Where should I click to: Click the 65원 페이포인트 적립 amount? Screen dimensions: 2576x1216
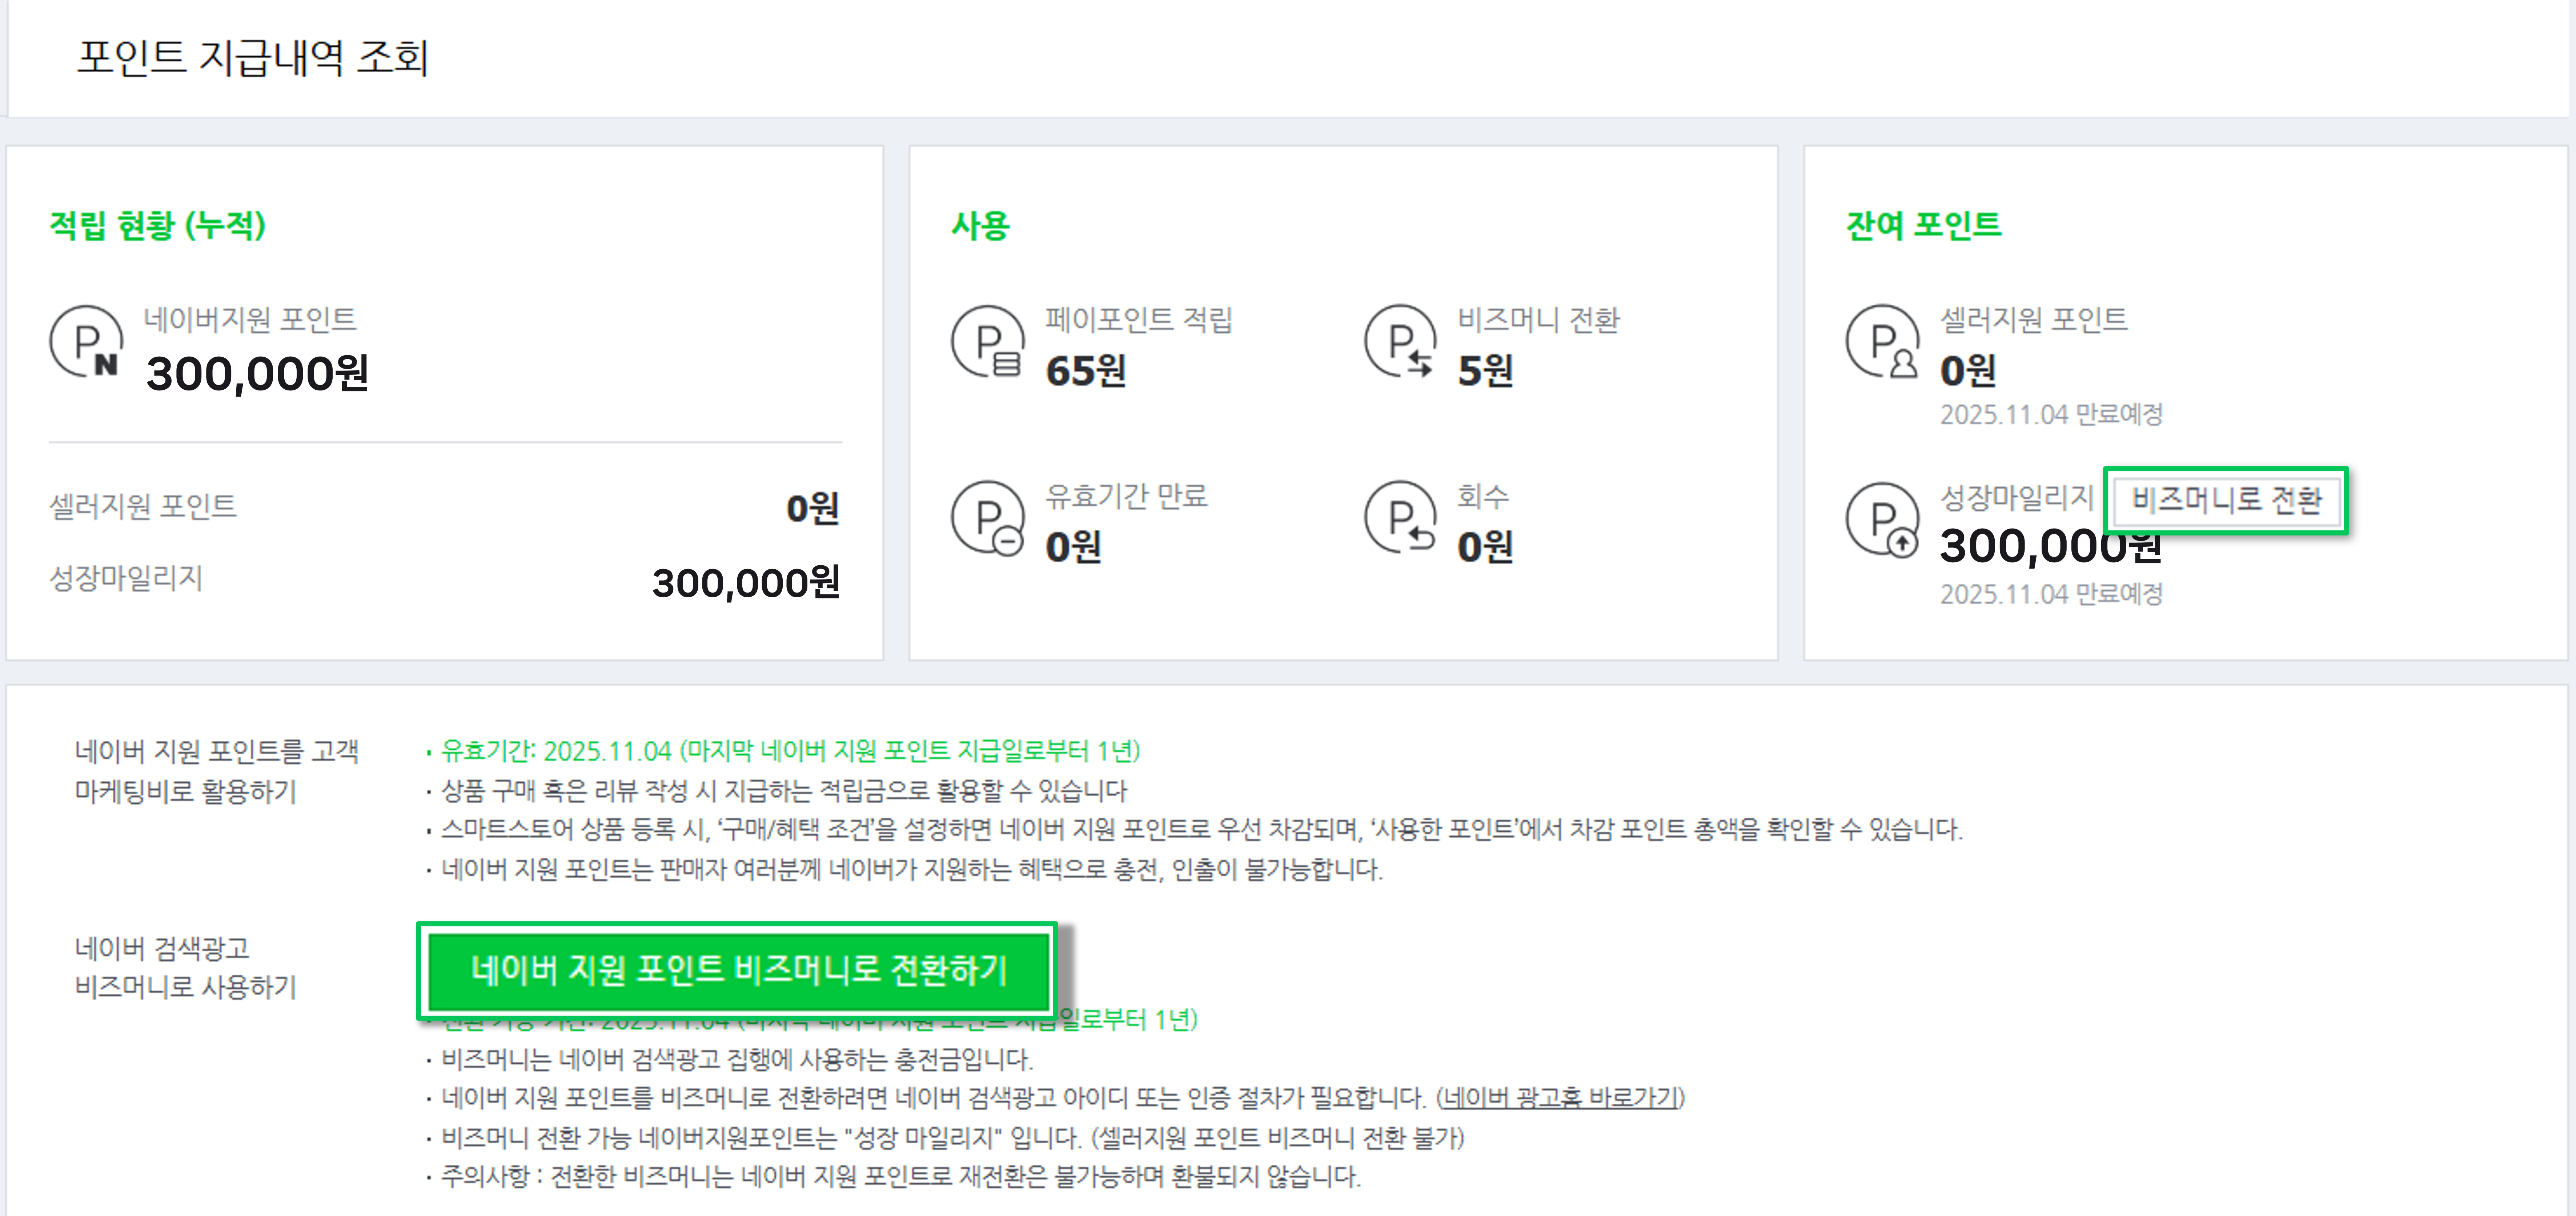pos(1085,371)
